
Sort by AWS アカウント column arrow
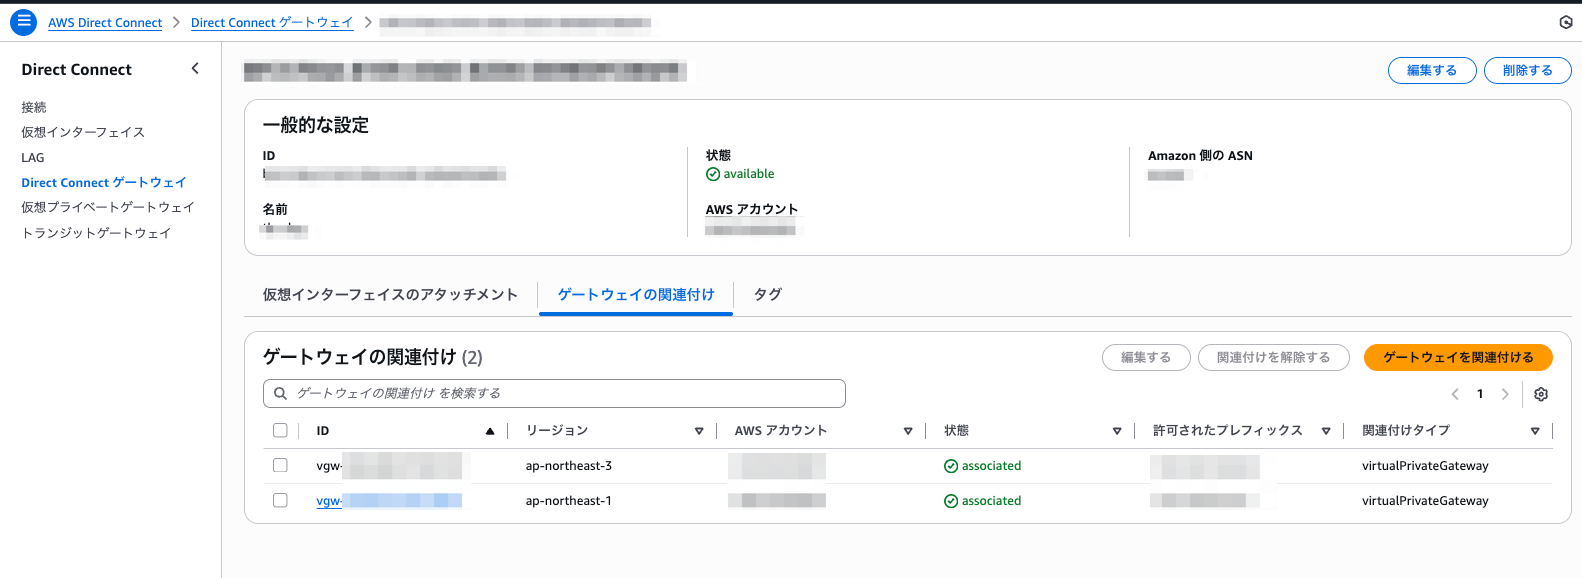click(908, 431)
